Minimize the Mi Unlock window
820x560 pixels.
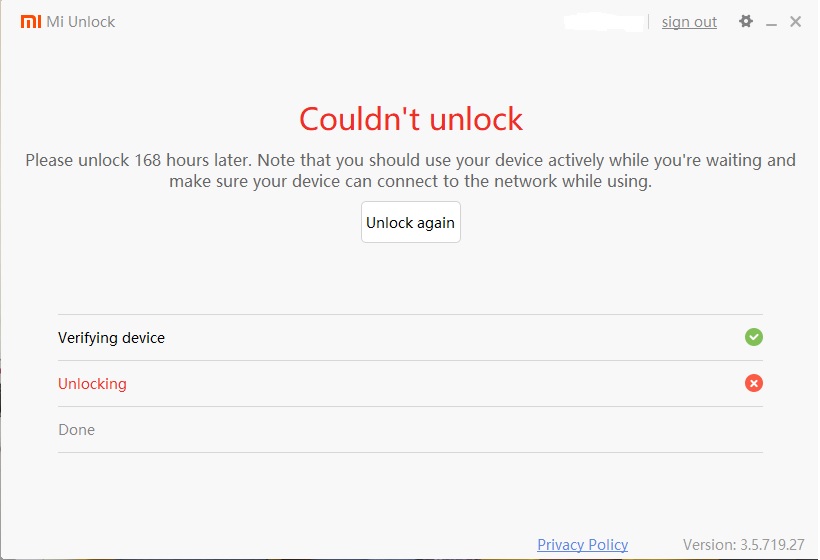click(x=771, y=22)
